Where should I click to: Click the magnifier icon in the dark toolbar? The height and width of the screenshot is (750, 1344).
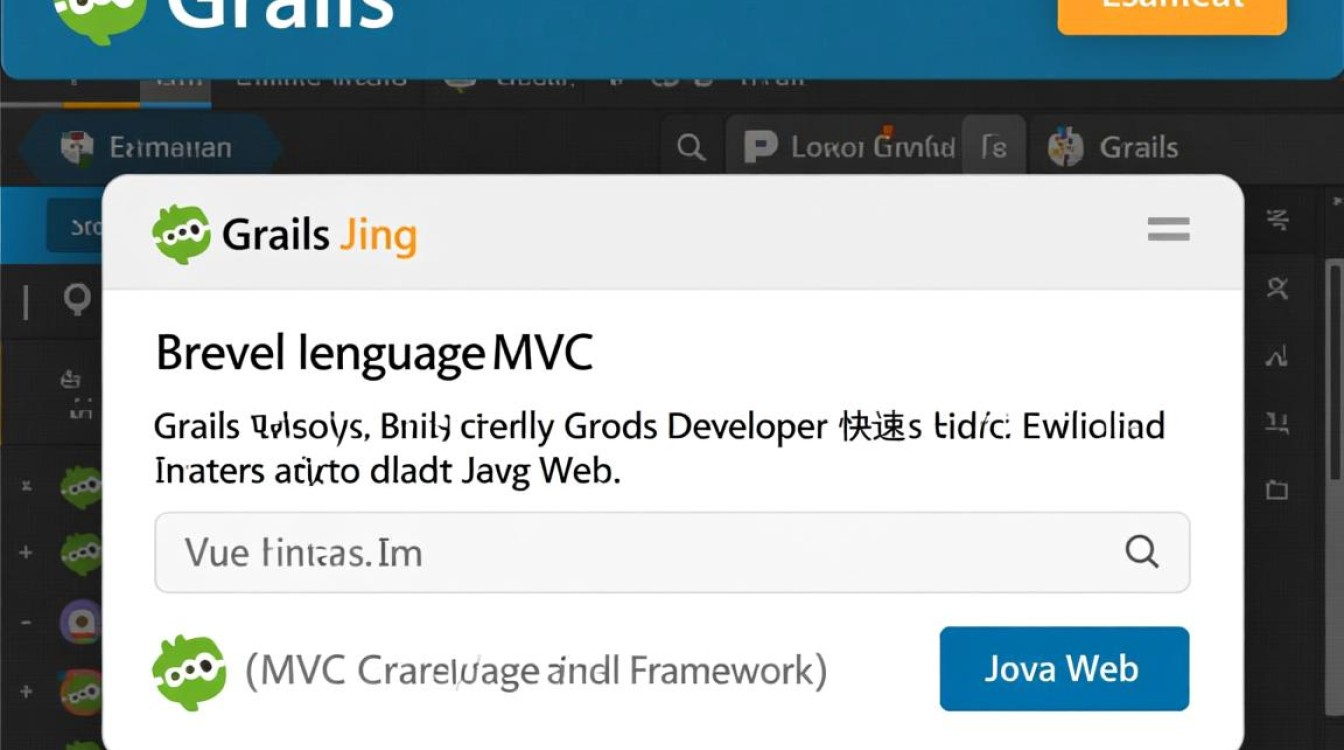(x=691, y=148)
